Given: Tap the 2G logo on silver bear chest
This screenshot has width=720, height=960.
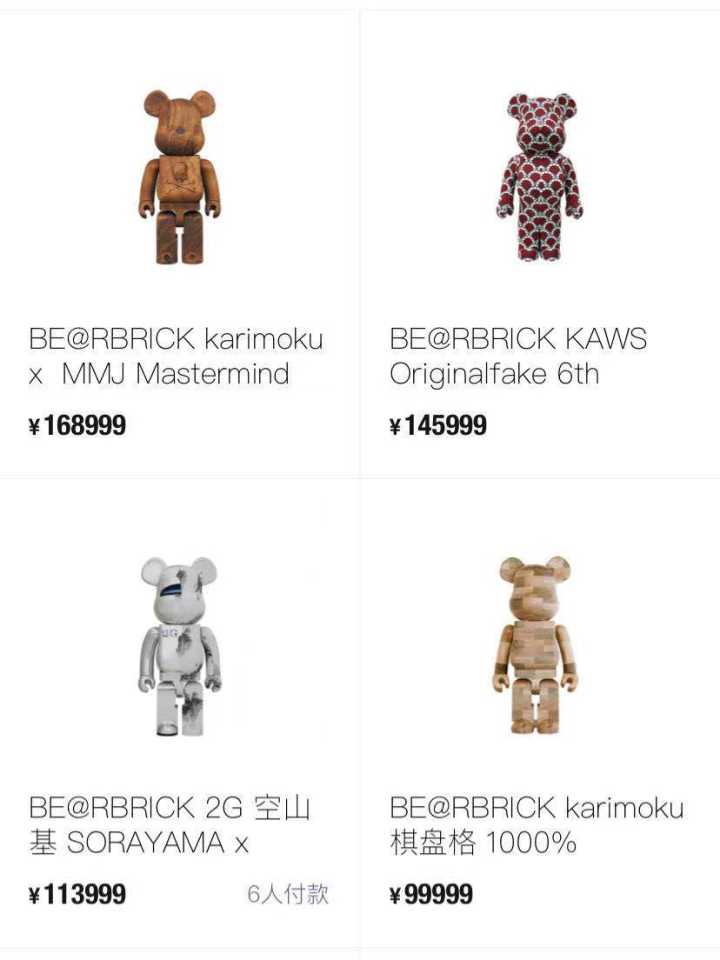Looking at the screenshot, I should [x=168, y=631].
